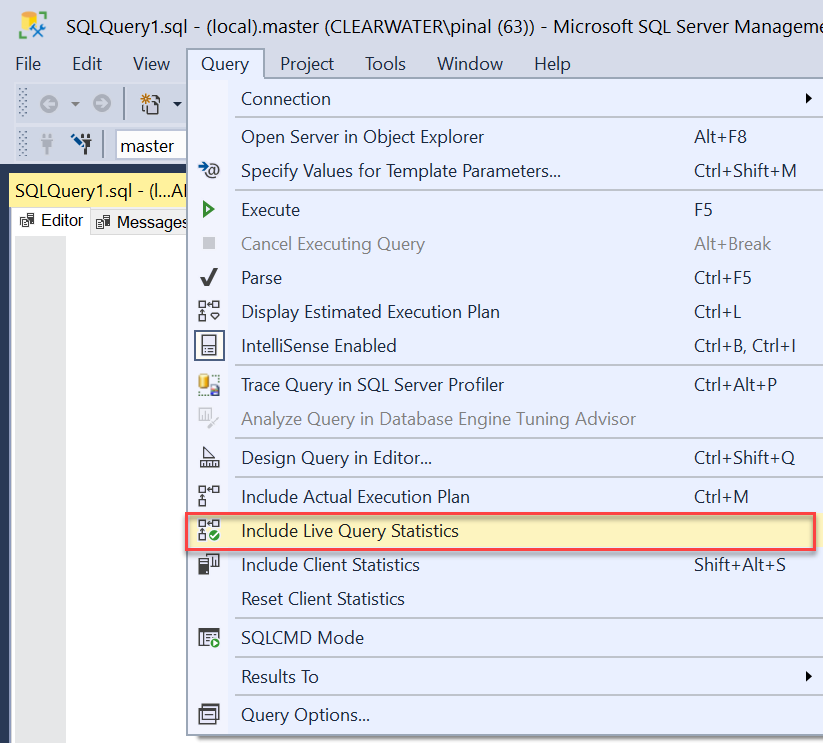Click the SSMS application icon in title bar

[x=33, y=25]
